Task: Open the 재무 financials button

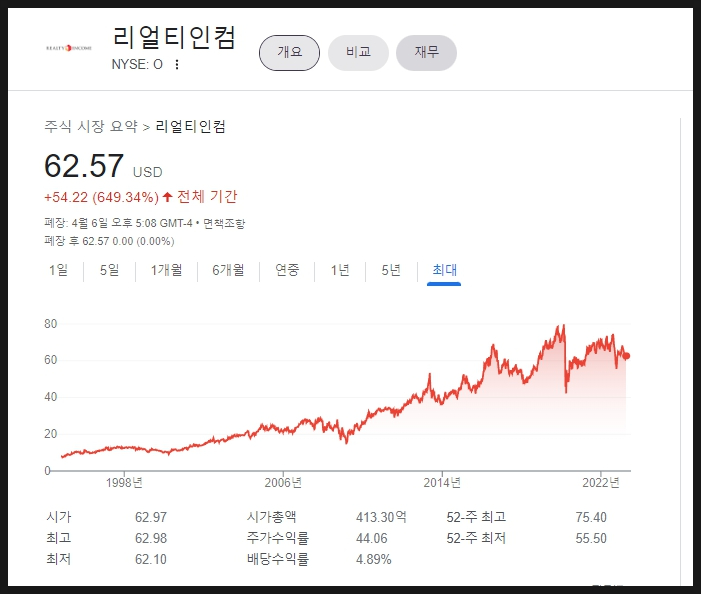Action: pos(427,53)
